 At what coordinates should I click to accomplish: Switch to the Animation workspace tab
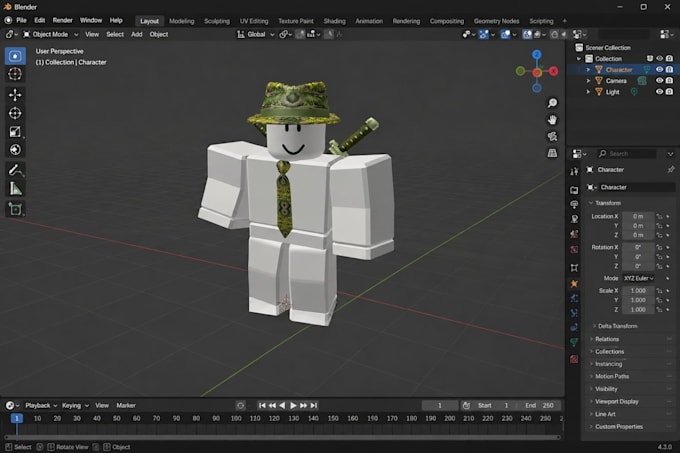369,21
